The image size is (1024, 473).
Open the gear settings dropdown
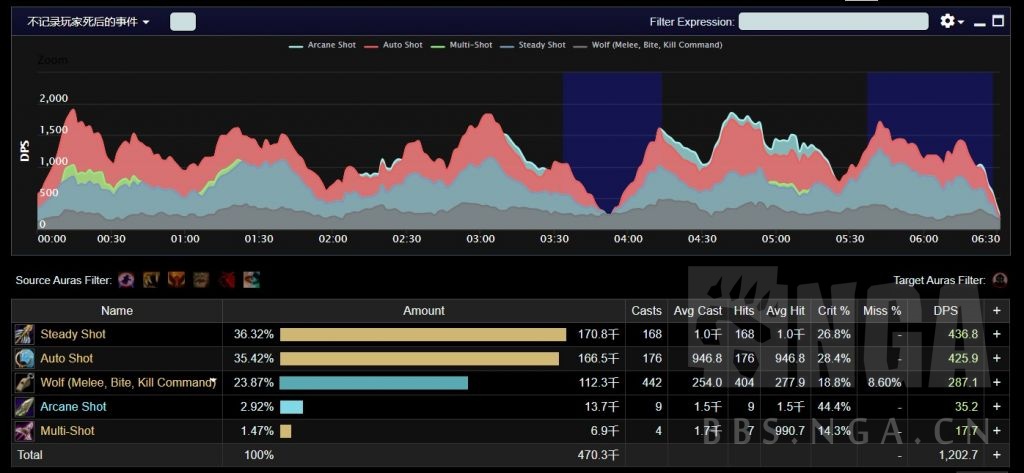tap(951, 21)
